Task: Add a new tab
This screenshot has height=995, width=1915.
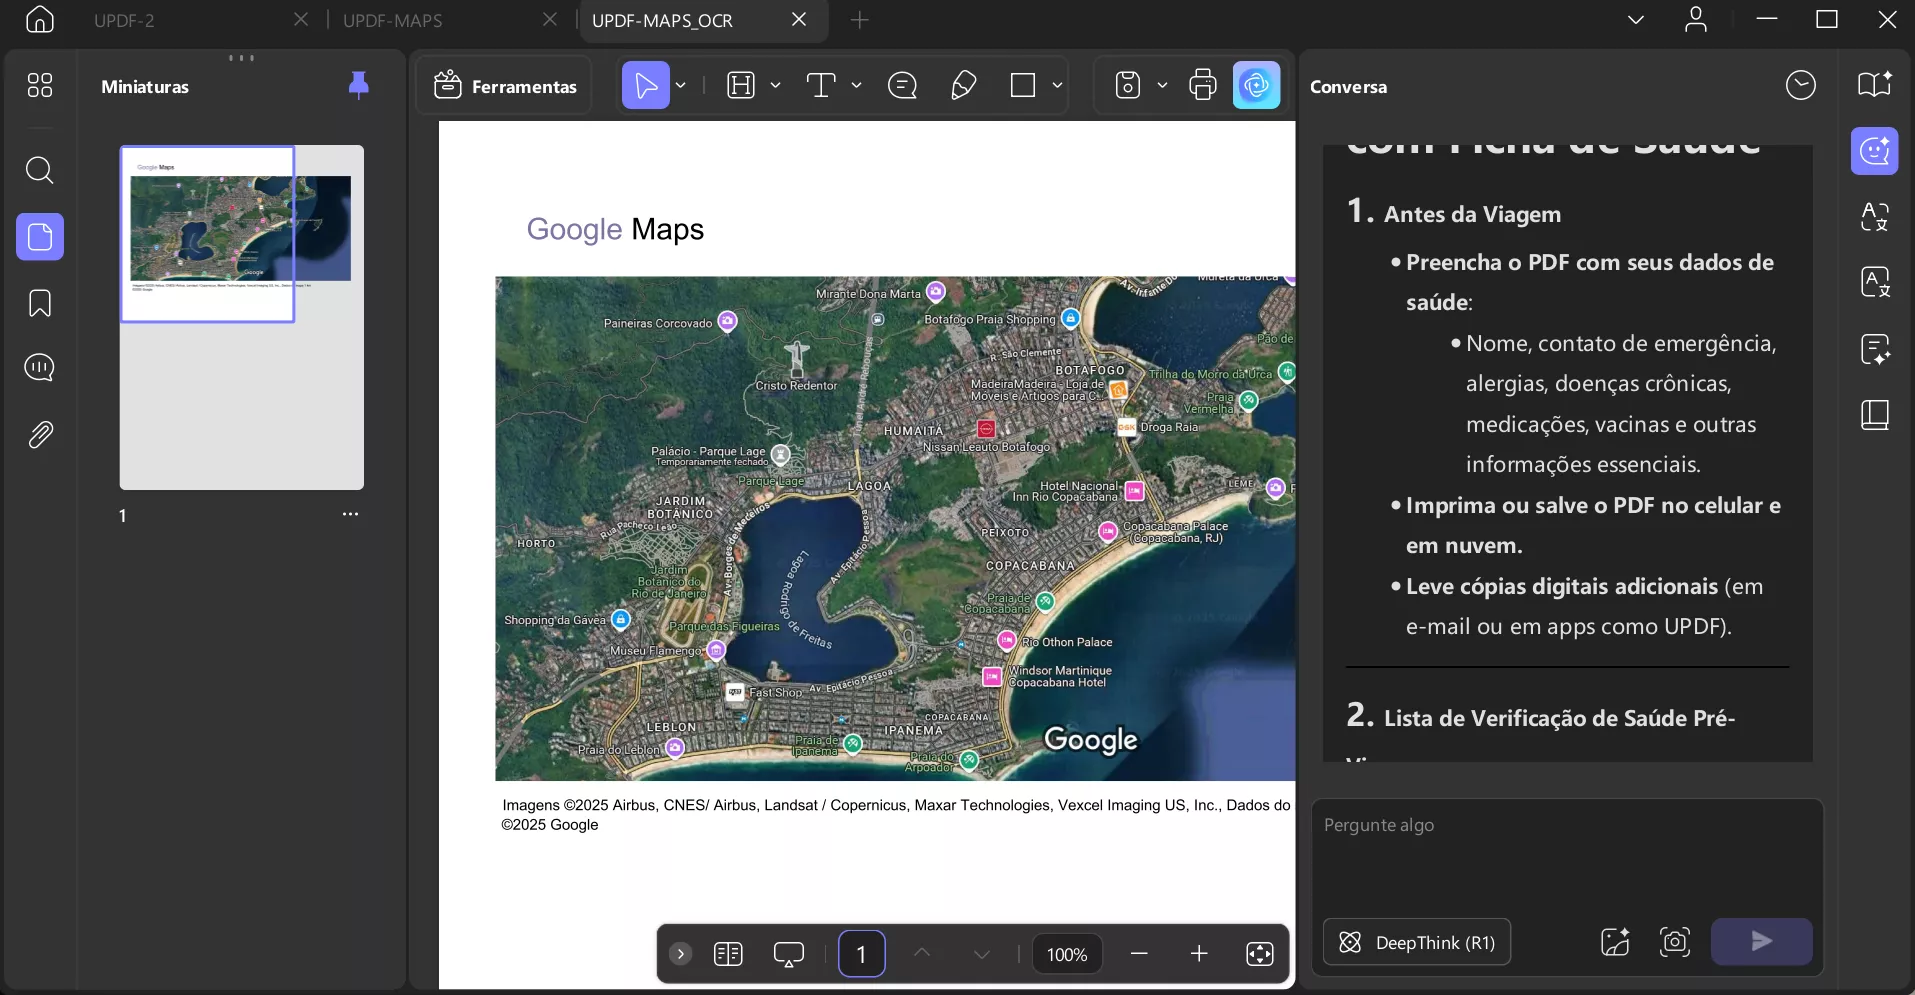Action: pyautogui.click(x=860, y=19)
